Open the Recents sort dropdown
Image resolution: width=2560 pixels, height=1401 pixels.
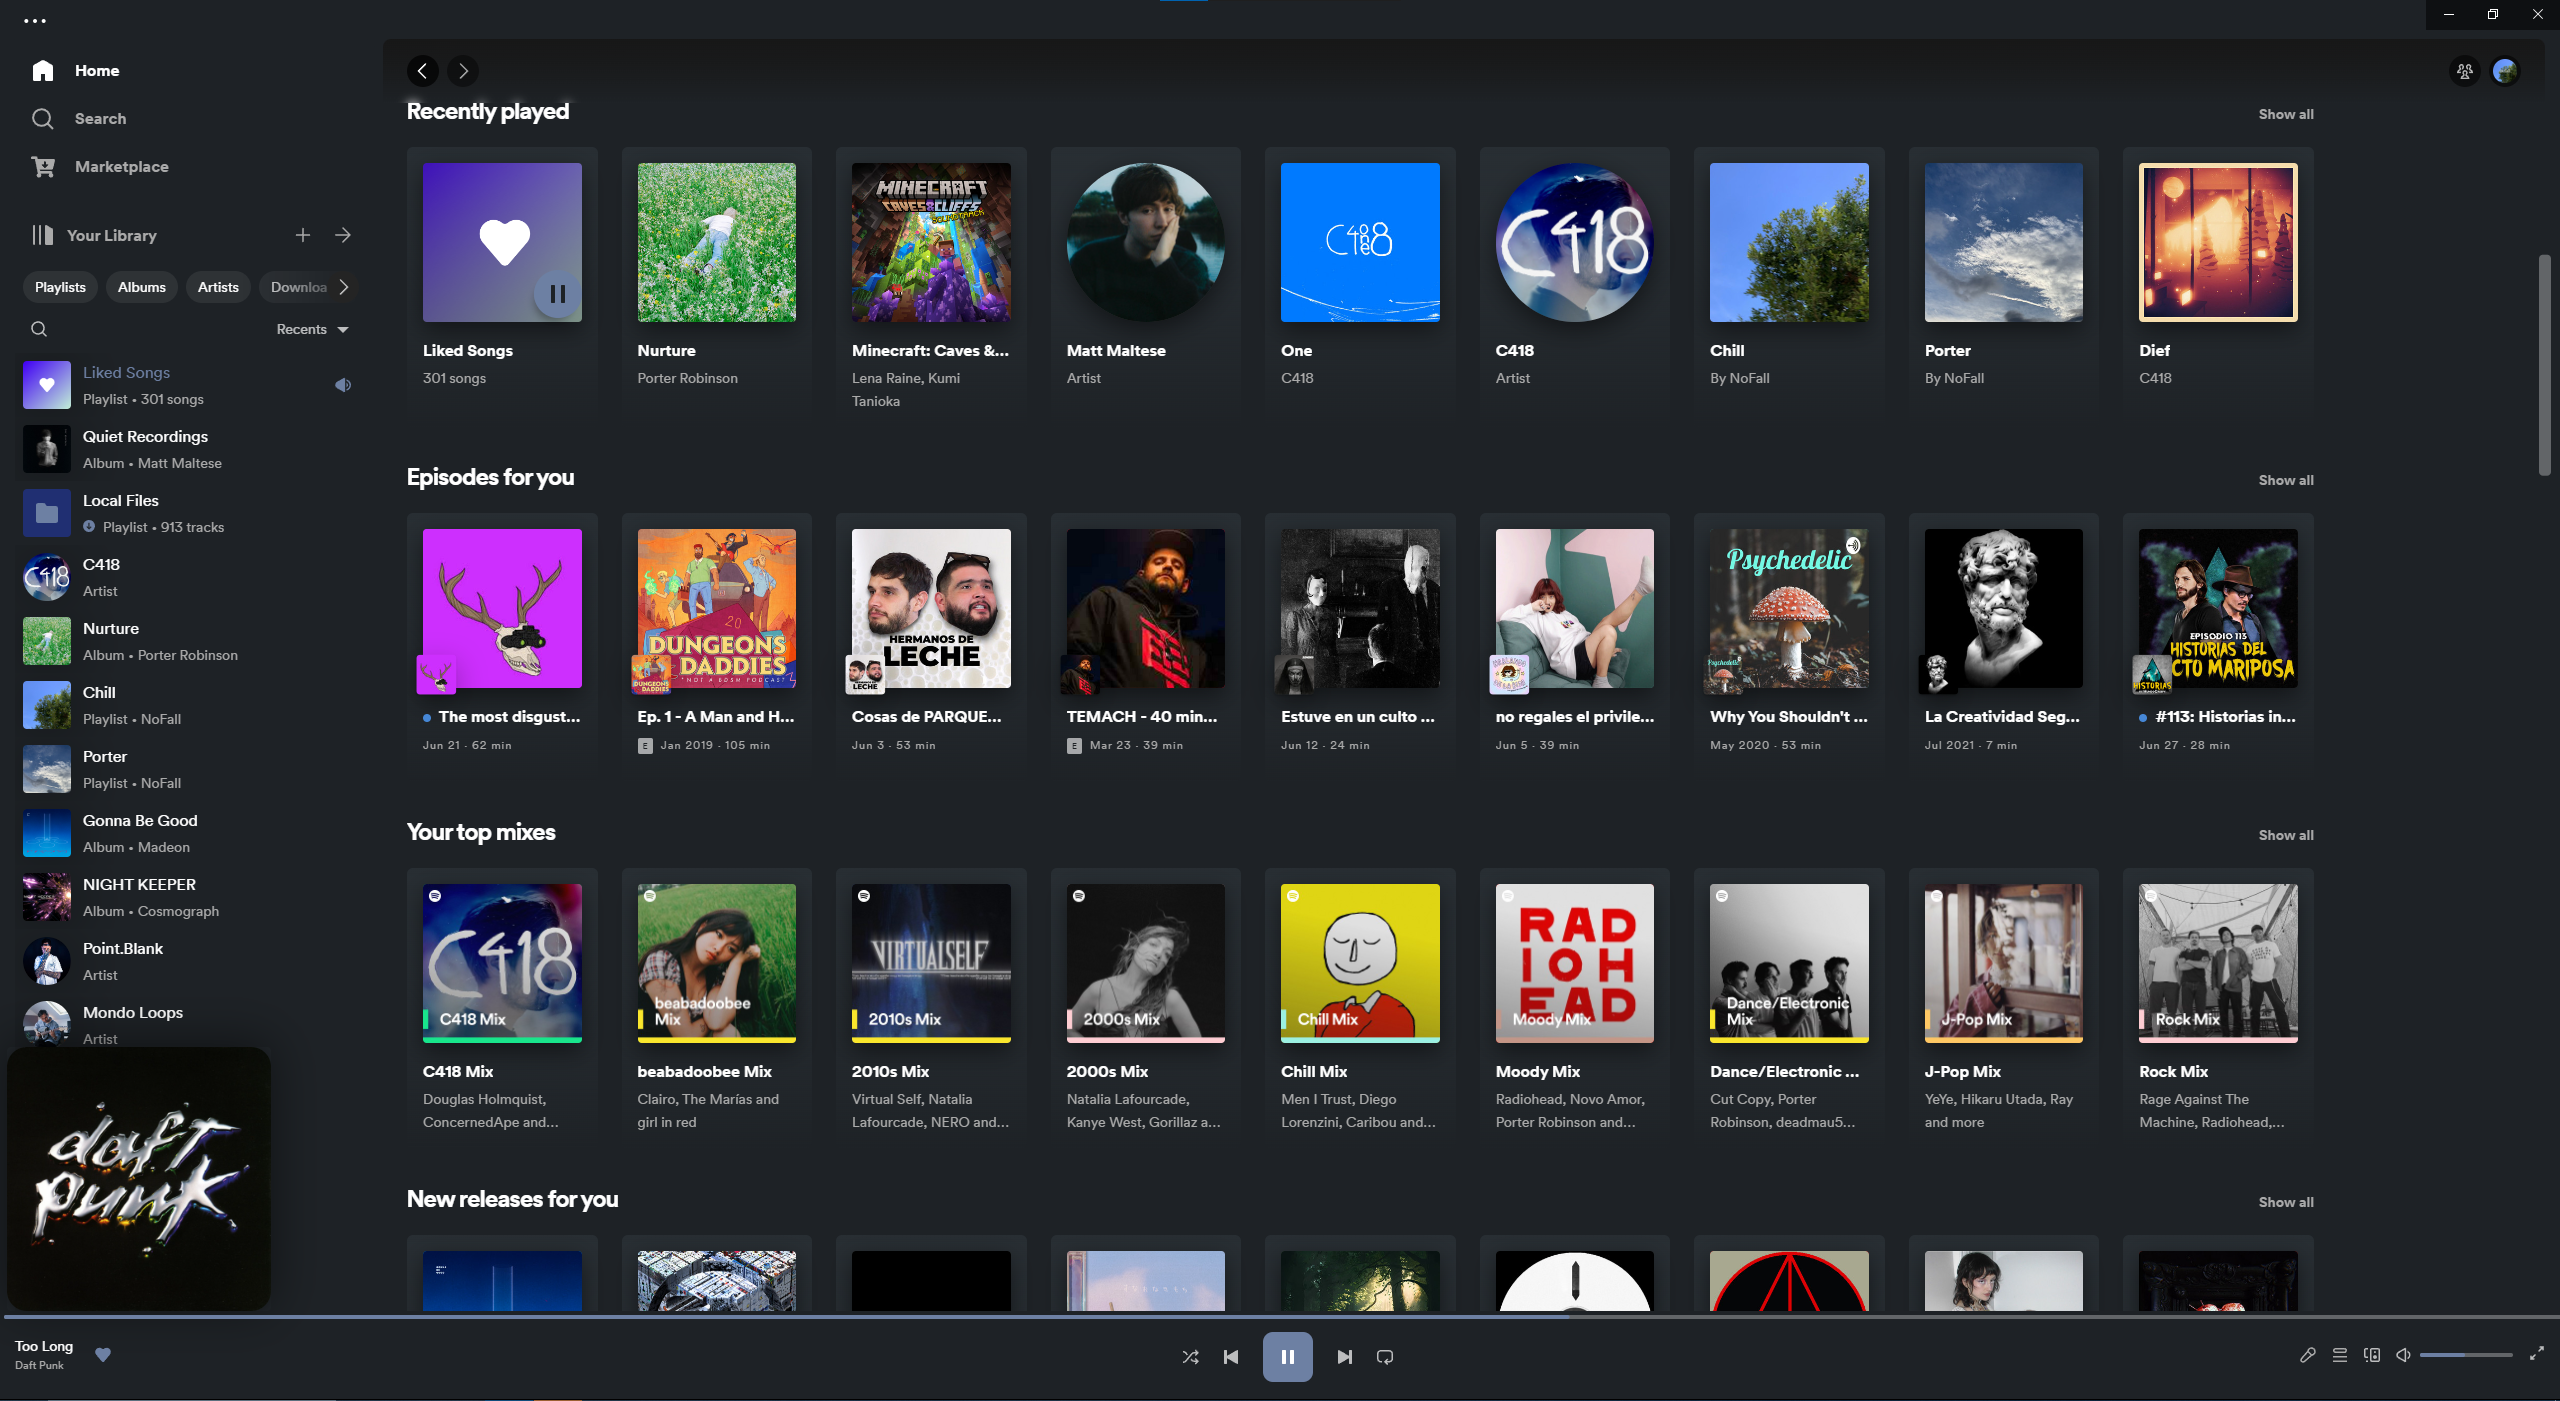[312, 329]
